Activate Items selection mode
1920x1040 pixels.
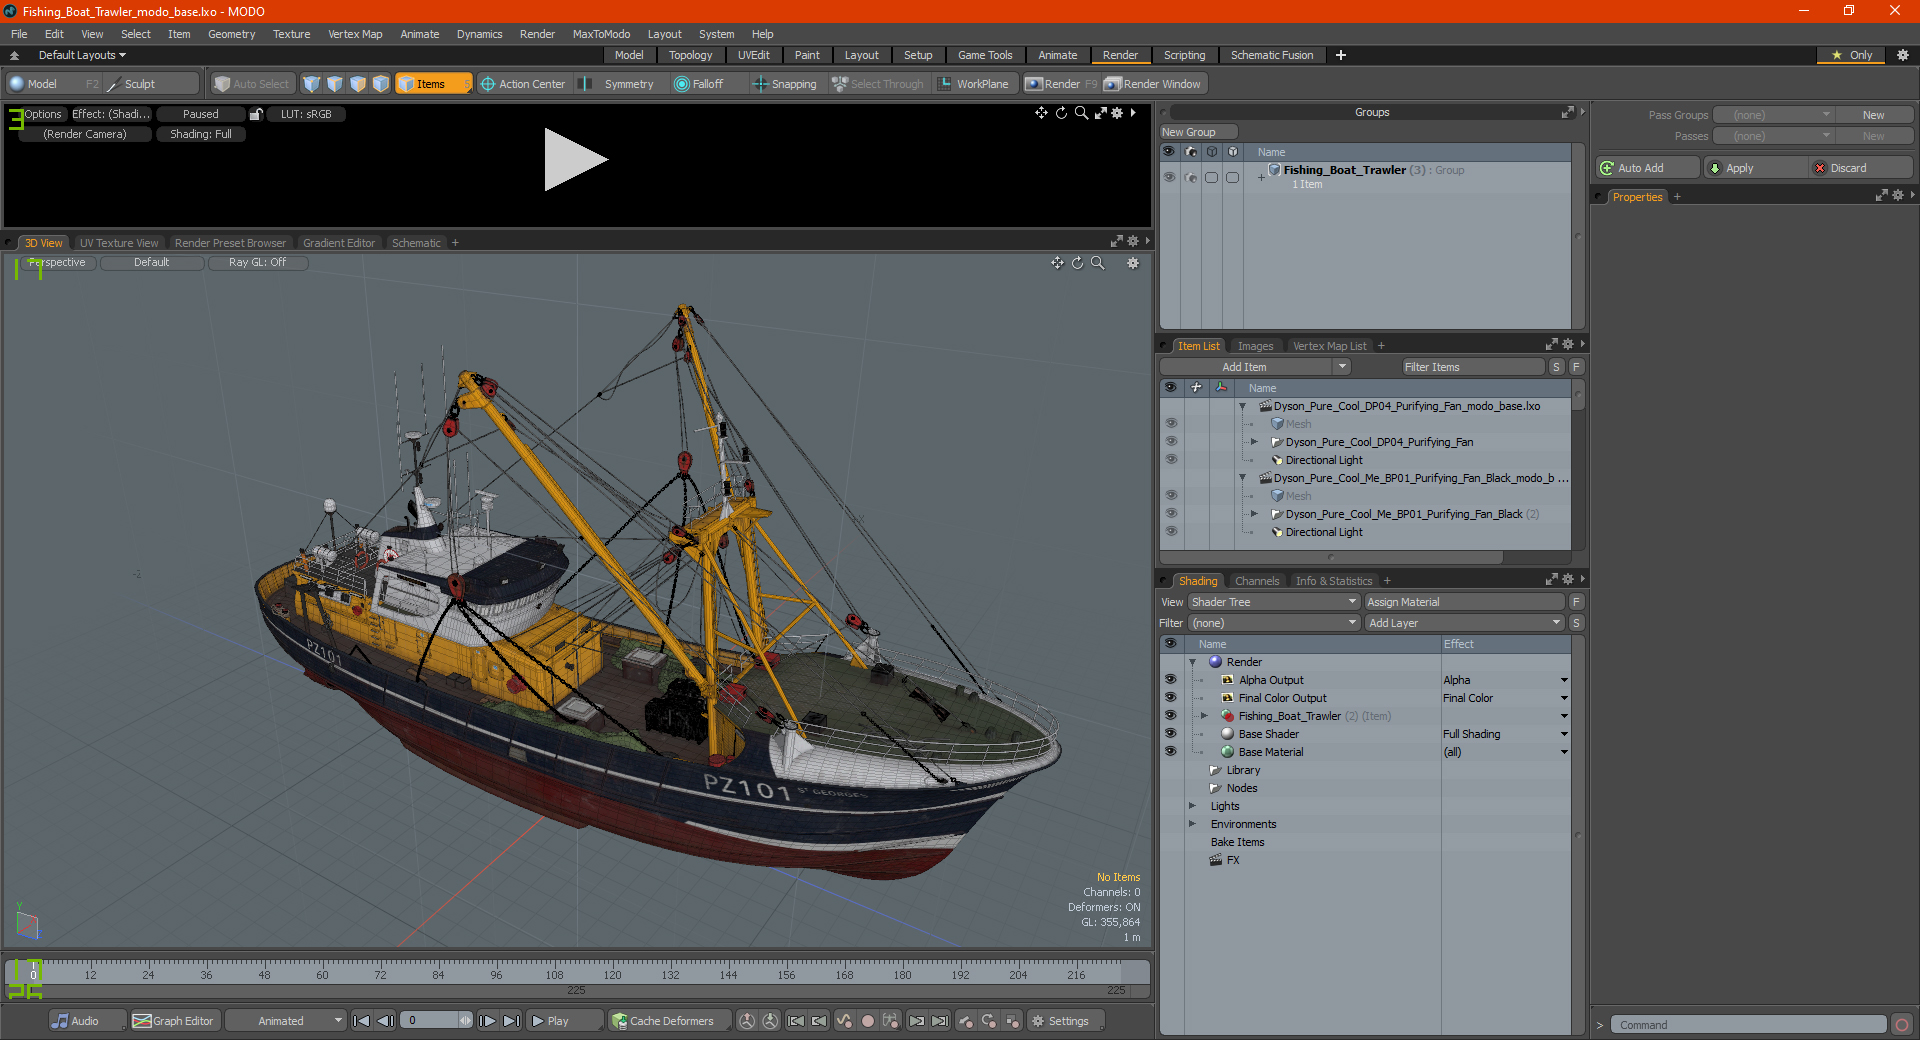(433, 84)
